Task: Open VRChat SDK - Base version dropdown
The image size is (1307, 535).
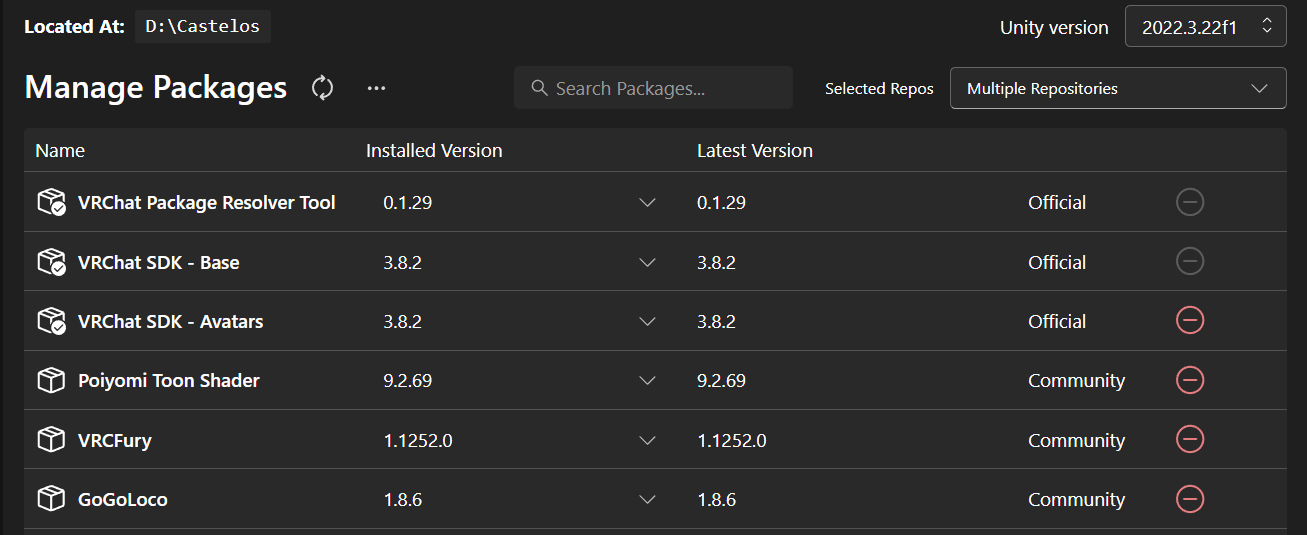Action: (647, 262)
